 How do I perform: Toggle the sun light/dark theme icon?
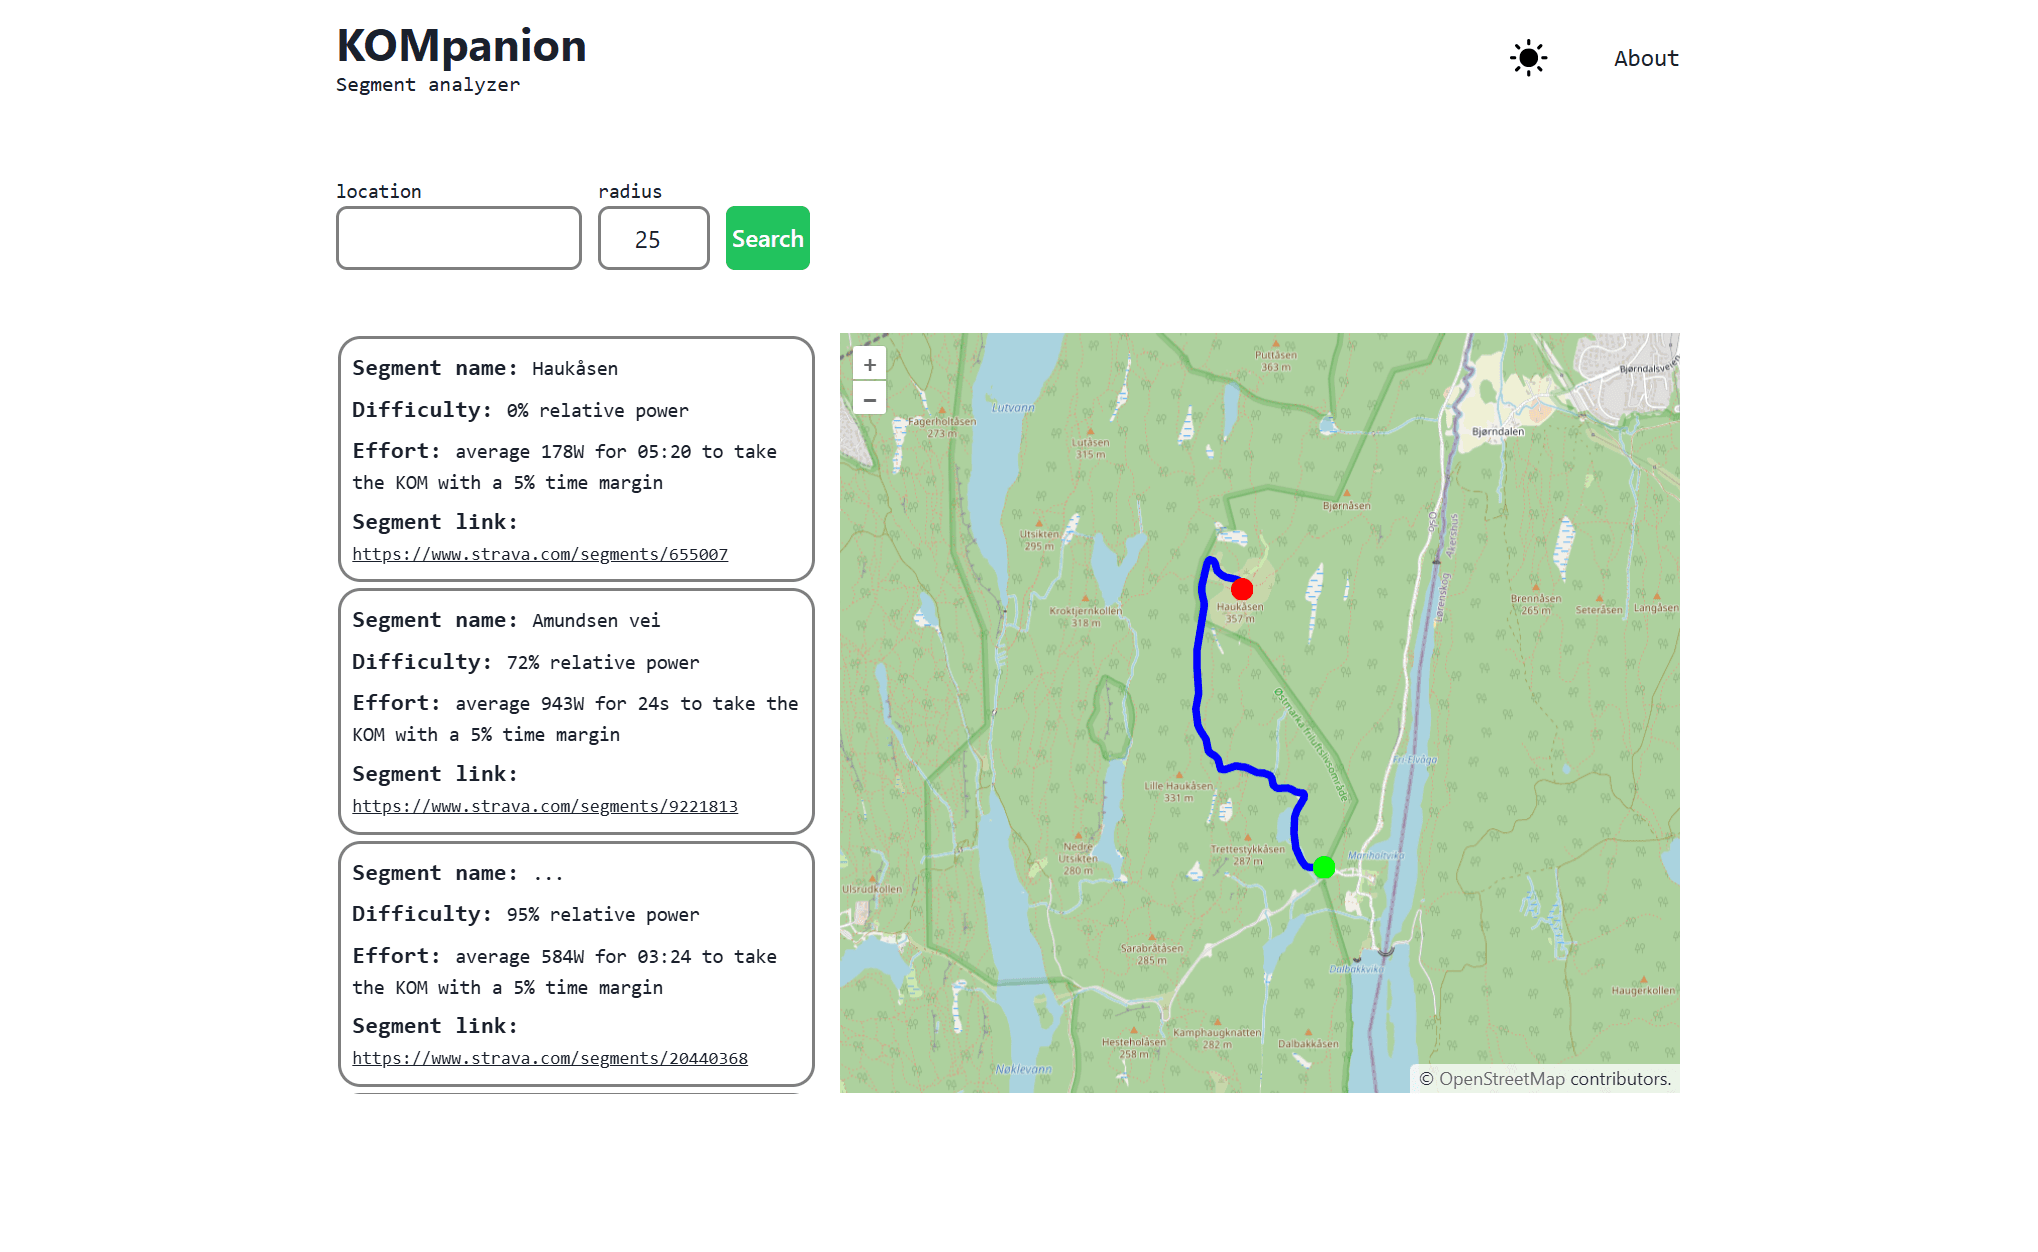coord(1528,58)
